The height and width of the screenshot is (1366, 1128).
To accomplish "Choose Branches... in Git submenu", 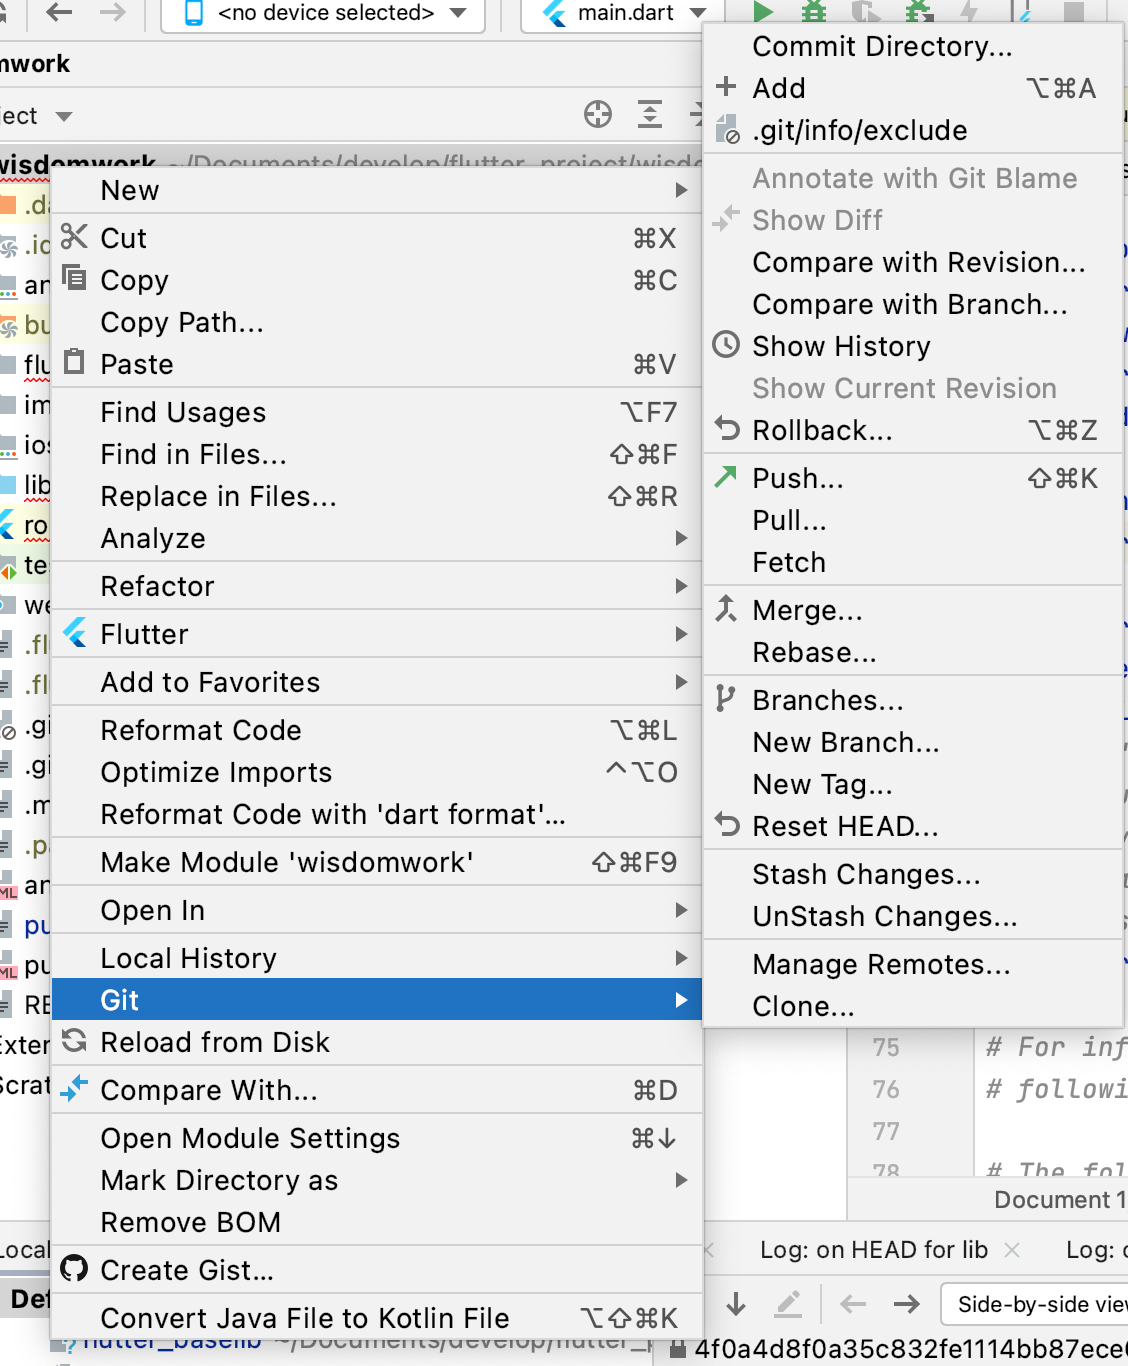I will pos(912,700).
